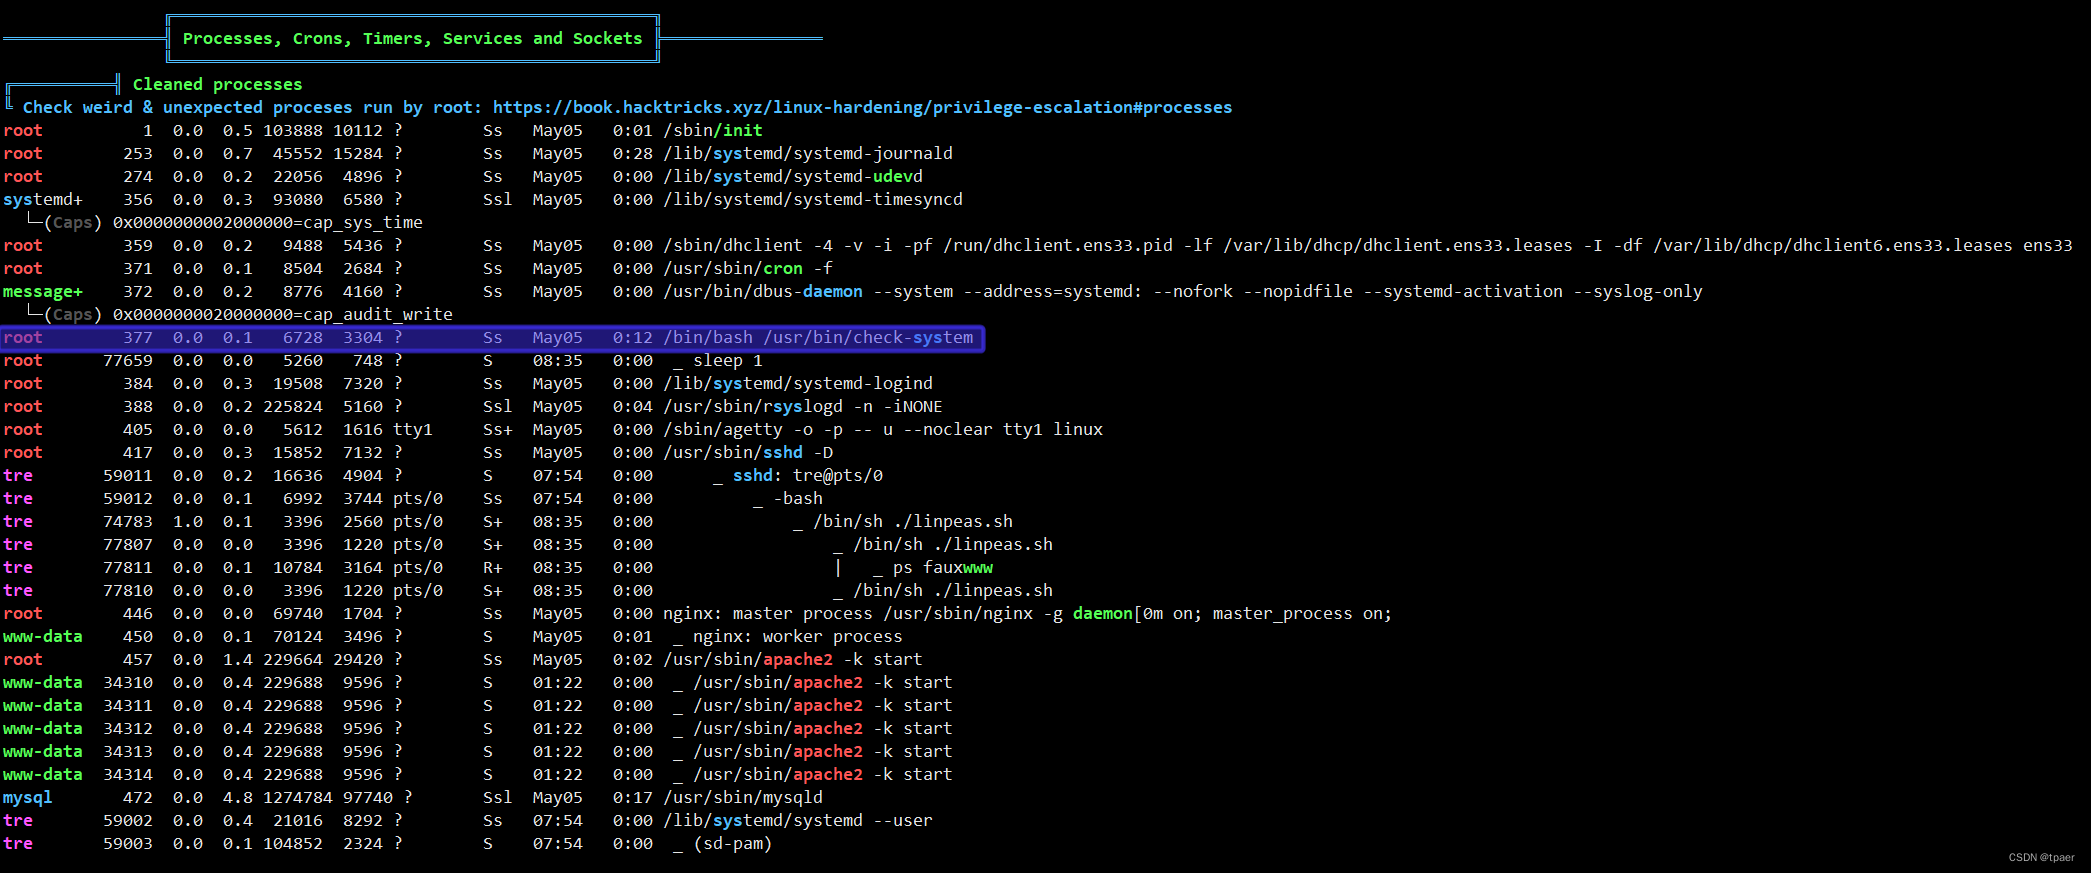This screenshot has height=873, width=2091.
Task: Select the 'systemd-logind' process command
Action: click(x=798, y=383)
